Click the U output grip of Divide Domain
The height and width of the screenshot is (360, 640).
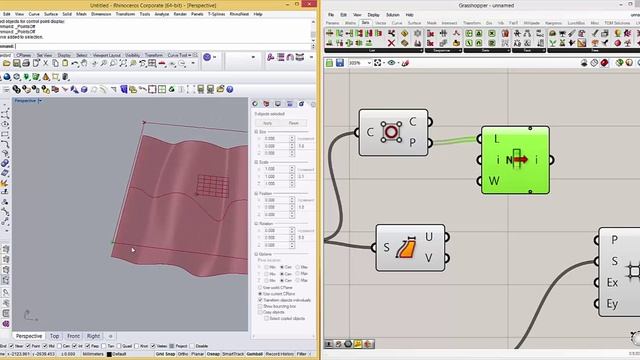tap(447, 237)
